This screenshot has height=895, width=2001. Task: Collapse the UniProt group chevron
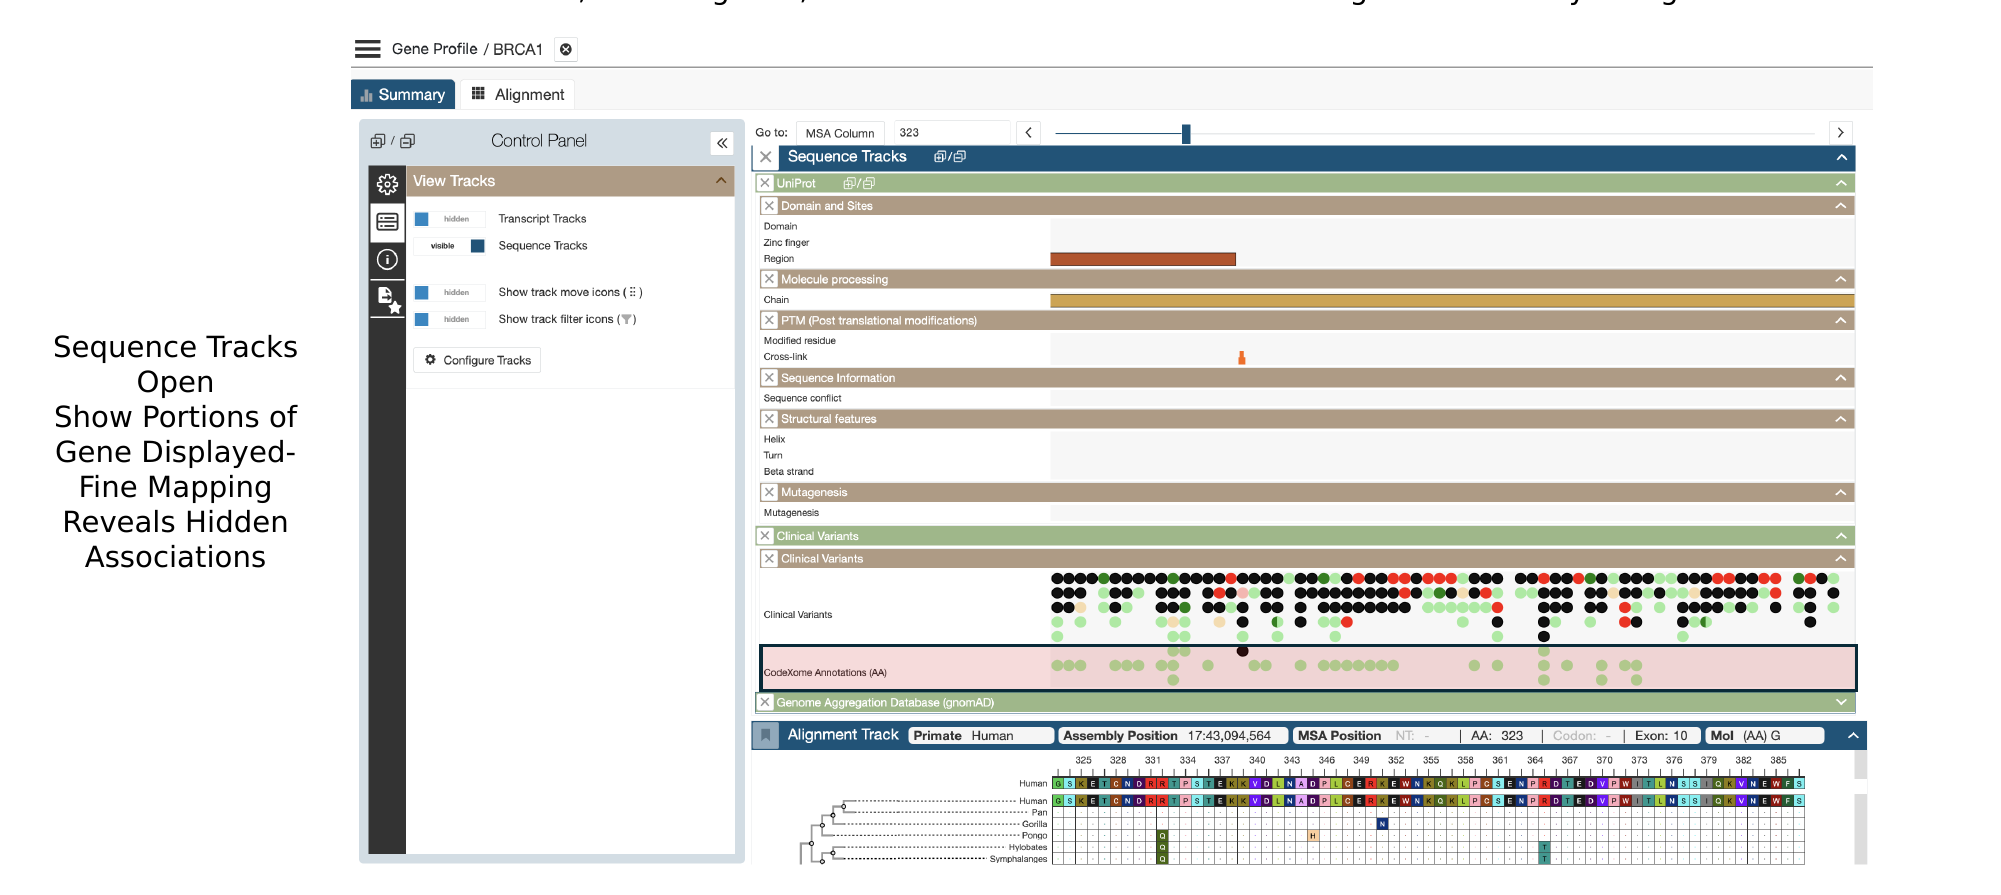click(1841, 183)
